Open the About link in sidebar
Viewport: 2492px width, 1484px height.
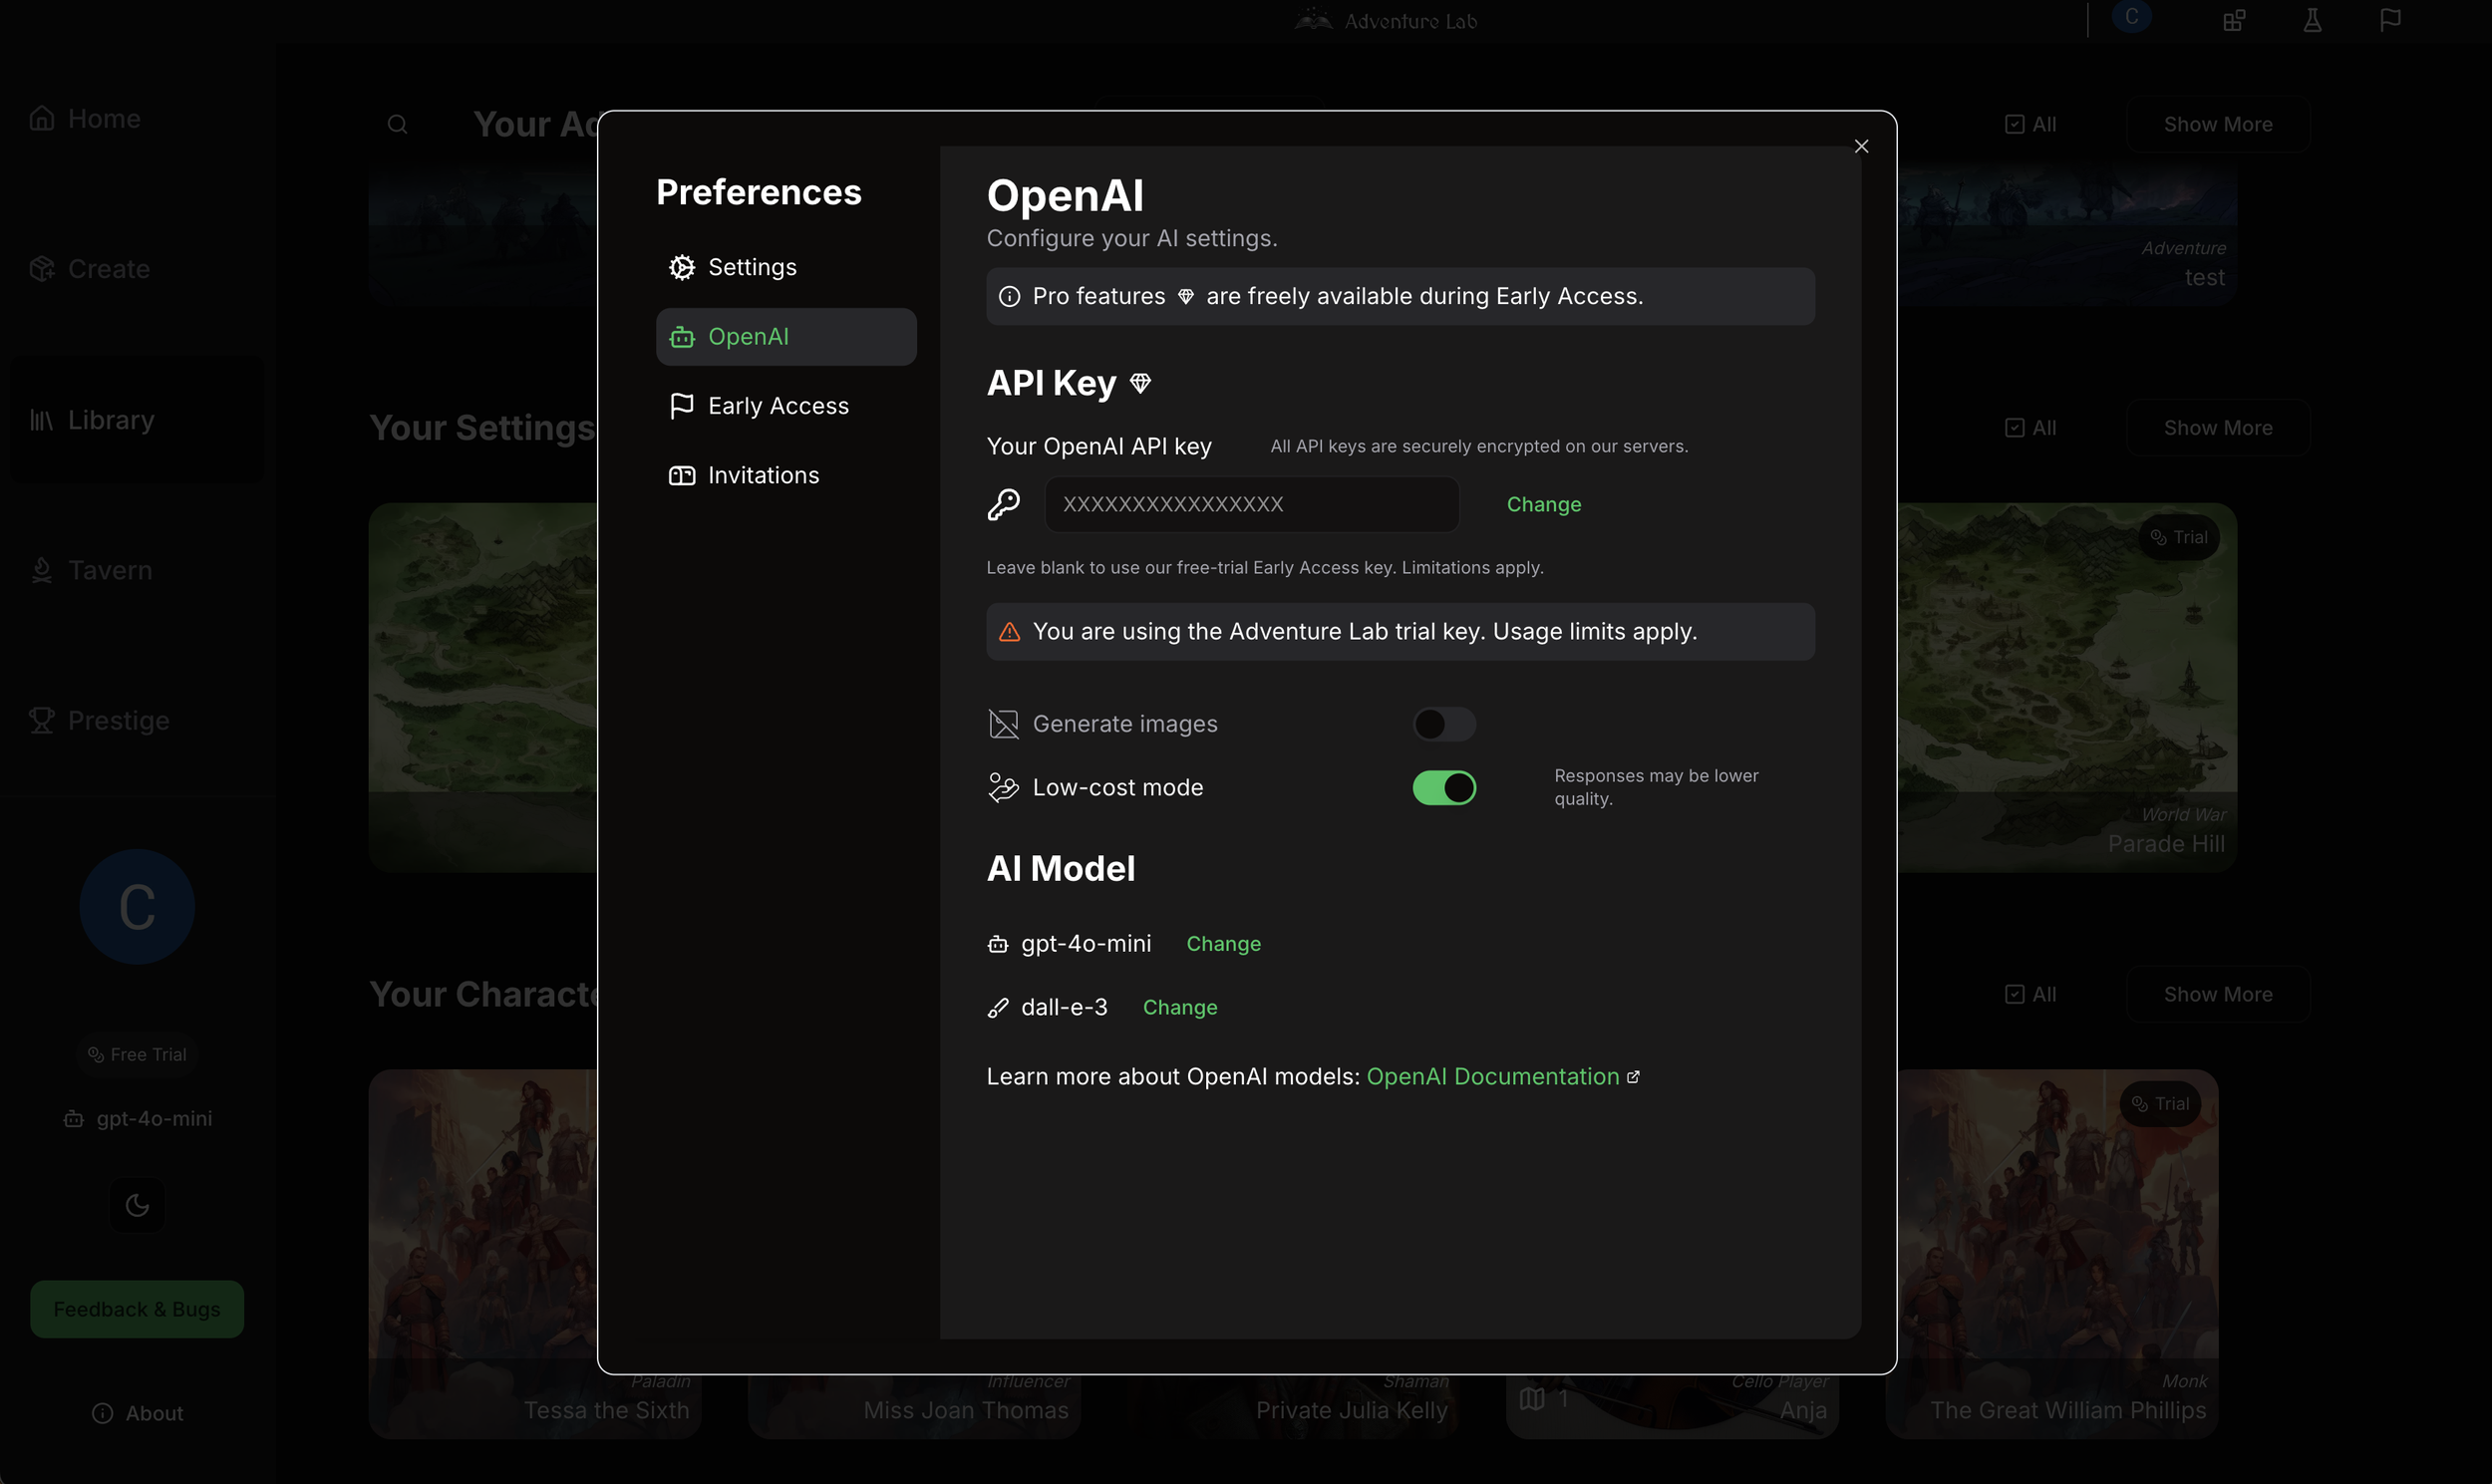[x=137, y=1413]
